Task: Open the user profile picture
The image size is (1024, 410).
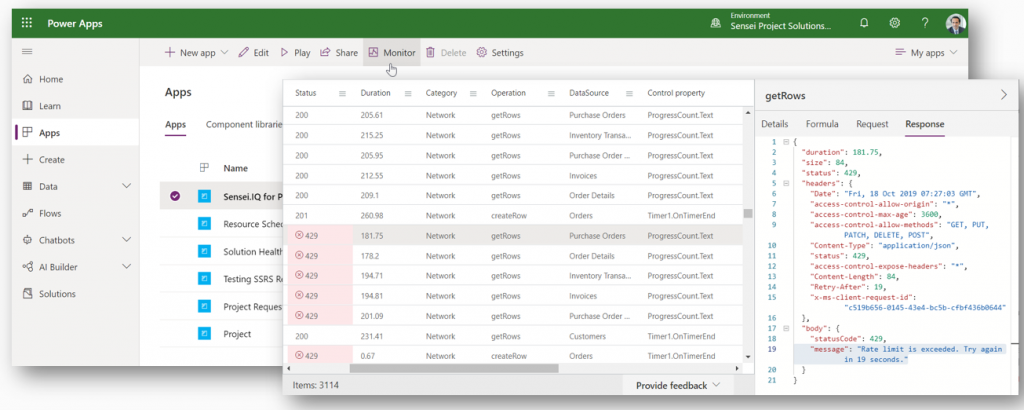Action: click(x=955, y=24)
